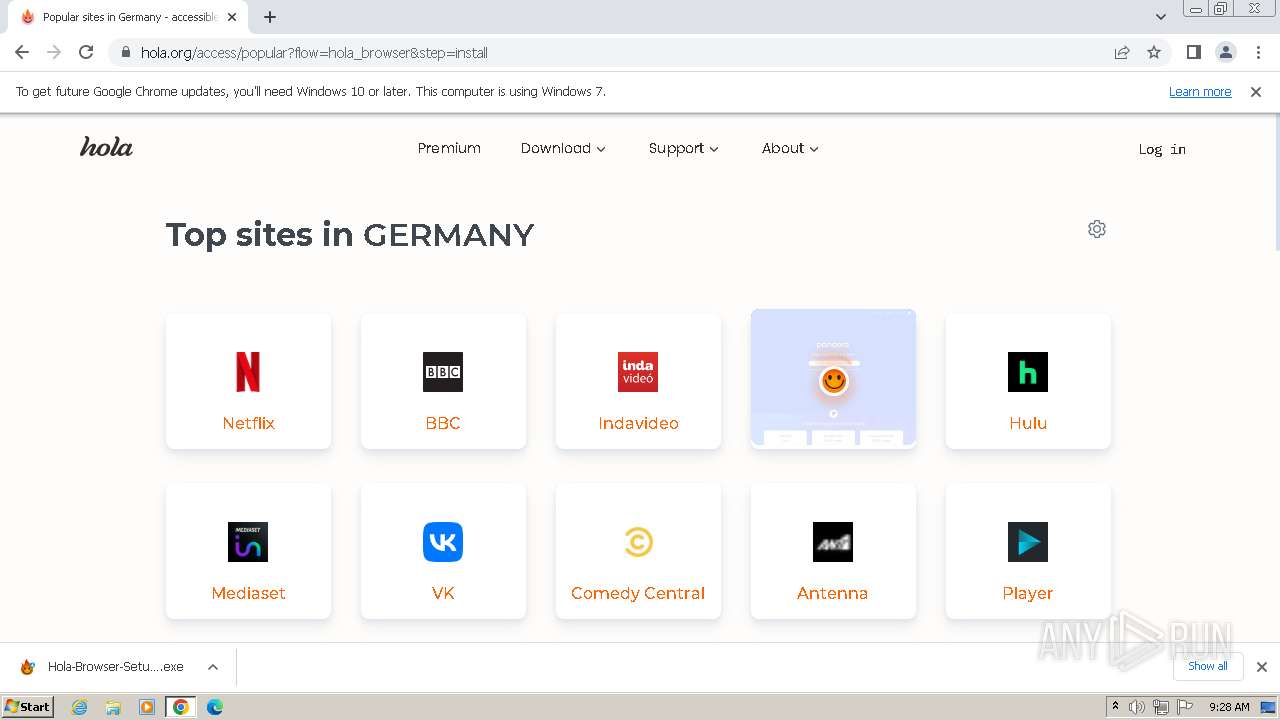Open the Netflix site card

click(248, 381)
